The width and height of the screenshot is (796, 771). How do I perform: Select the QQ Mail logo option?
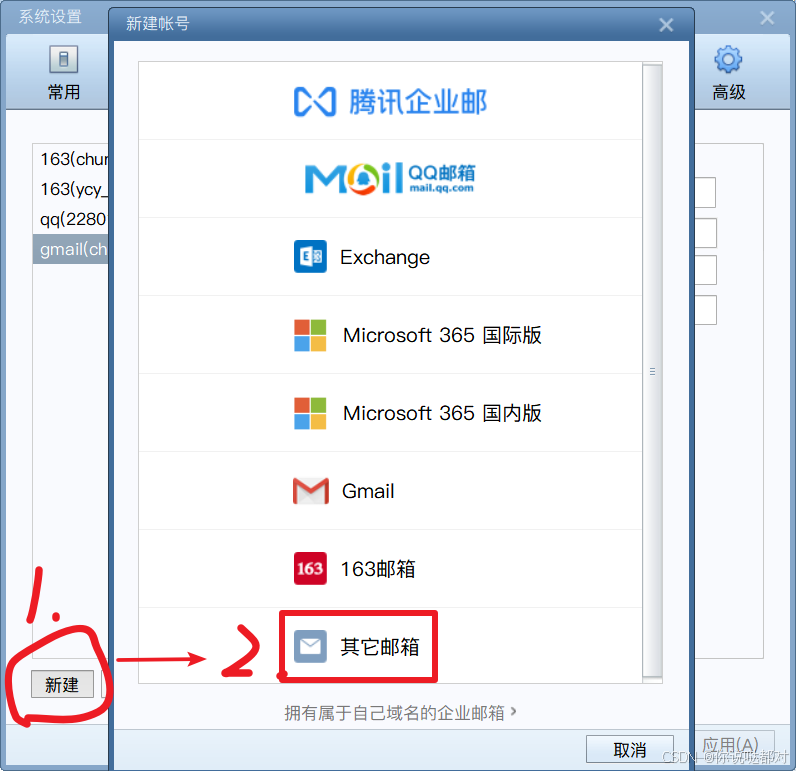(x=390, y=178)
